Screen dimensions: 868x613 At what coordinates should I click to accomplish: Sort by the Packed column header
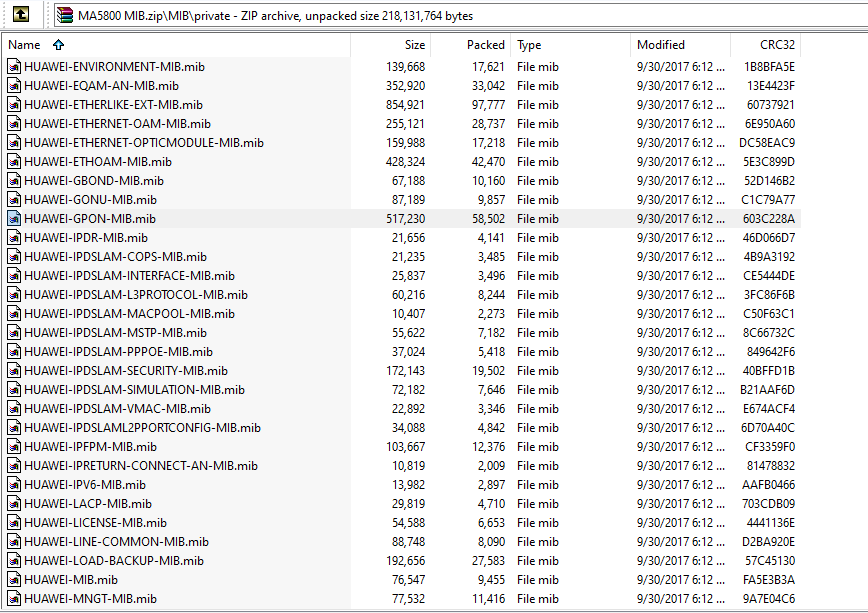(471, 45)
